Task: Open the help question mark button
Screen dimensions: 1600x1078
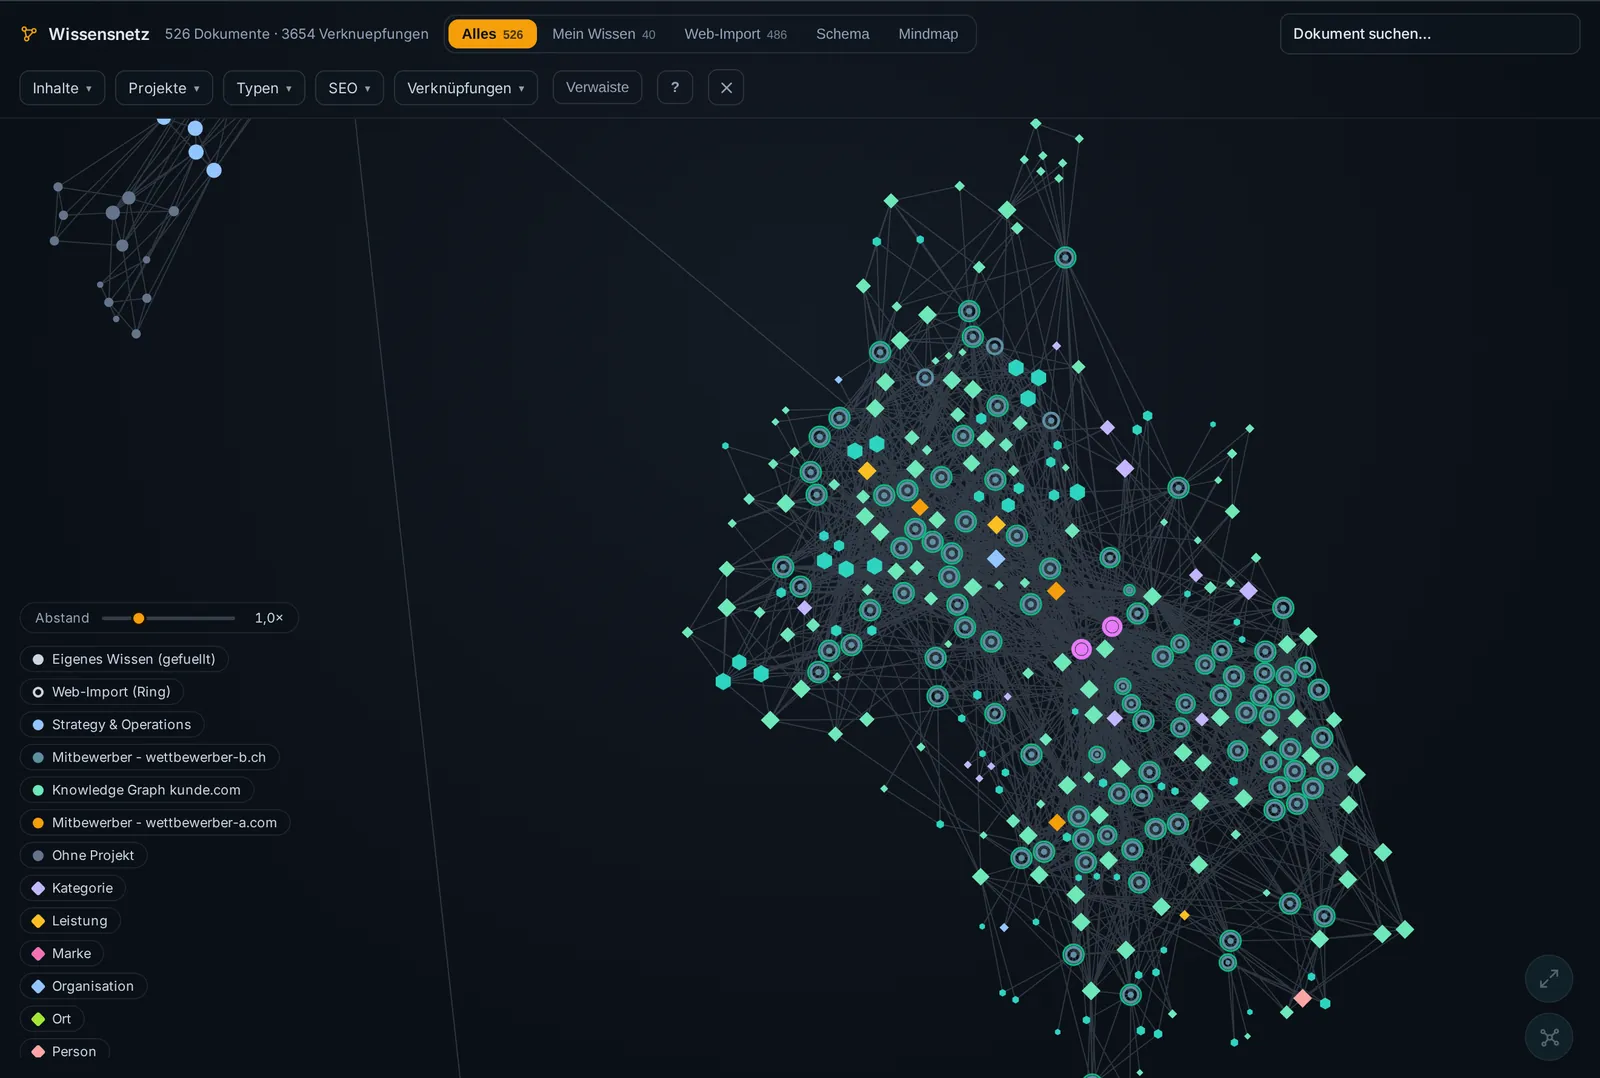Action: [x=675, y=87]
